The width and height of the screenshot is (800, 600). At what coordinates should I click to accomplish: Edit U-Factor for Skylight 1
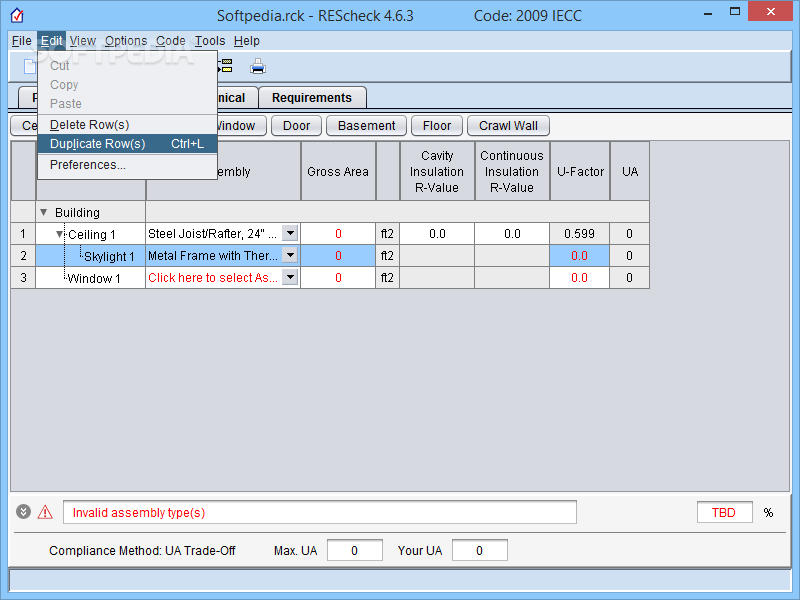[x=579, y=256]
